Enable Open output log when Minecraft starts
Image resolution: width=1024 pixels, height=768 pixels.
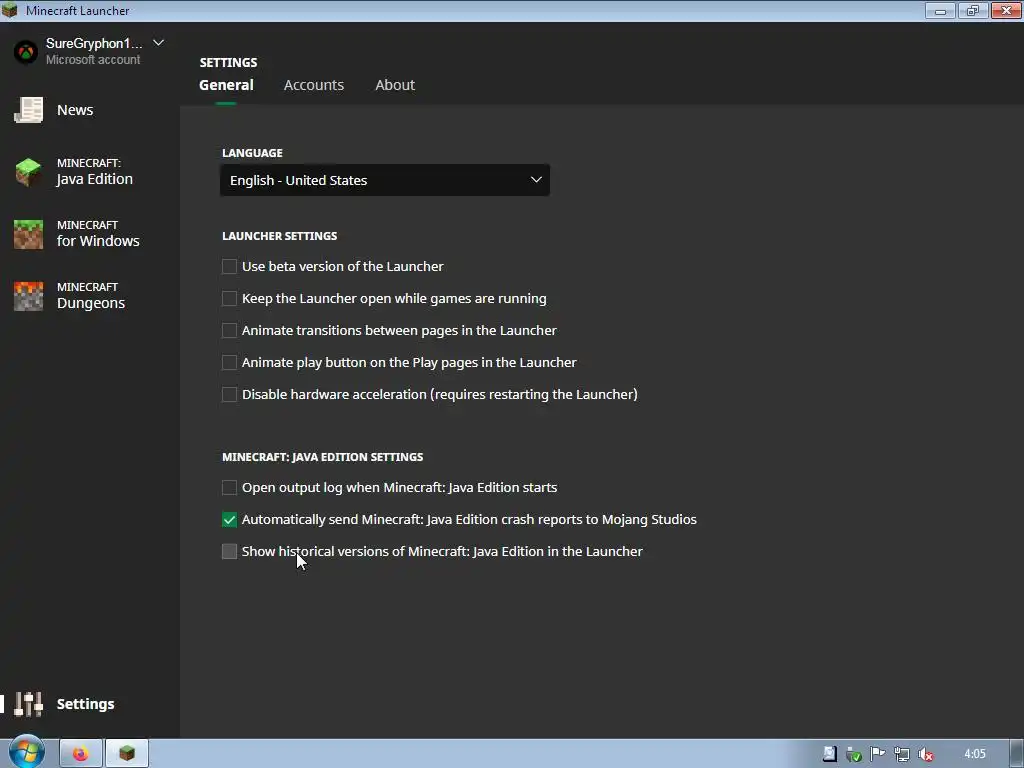[229, 488]
